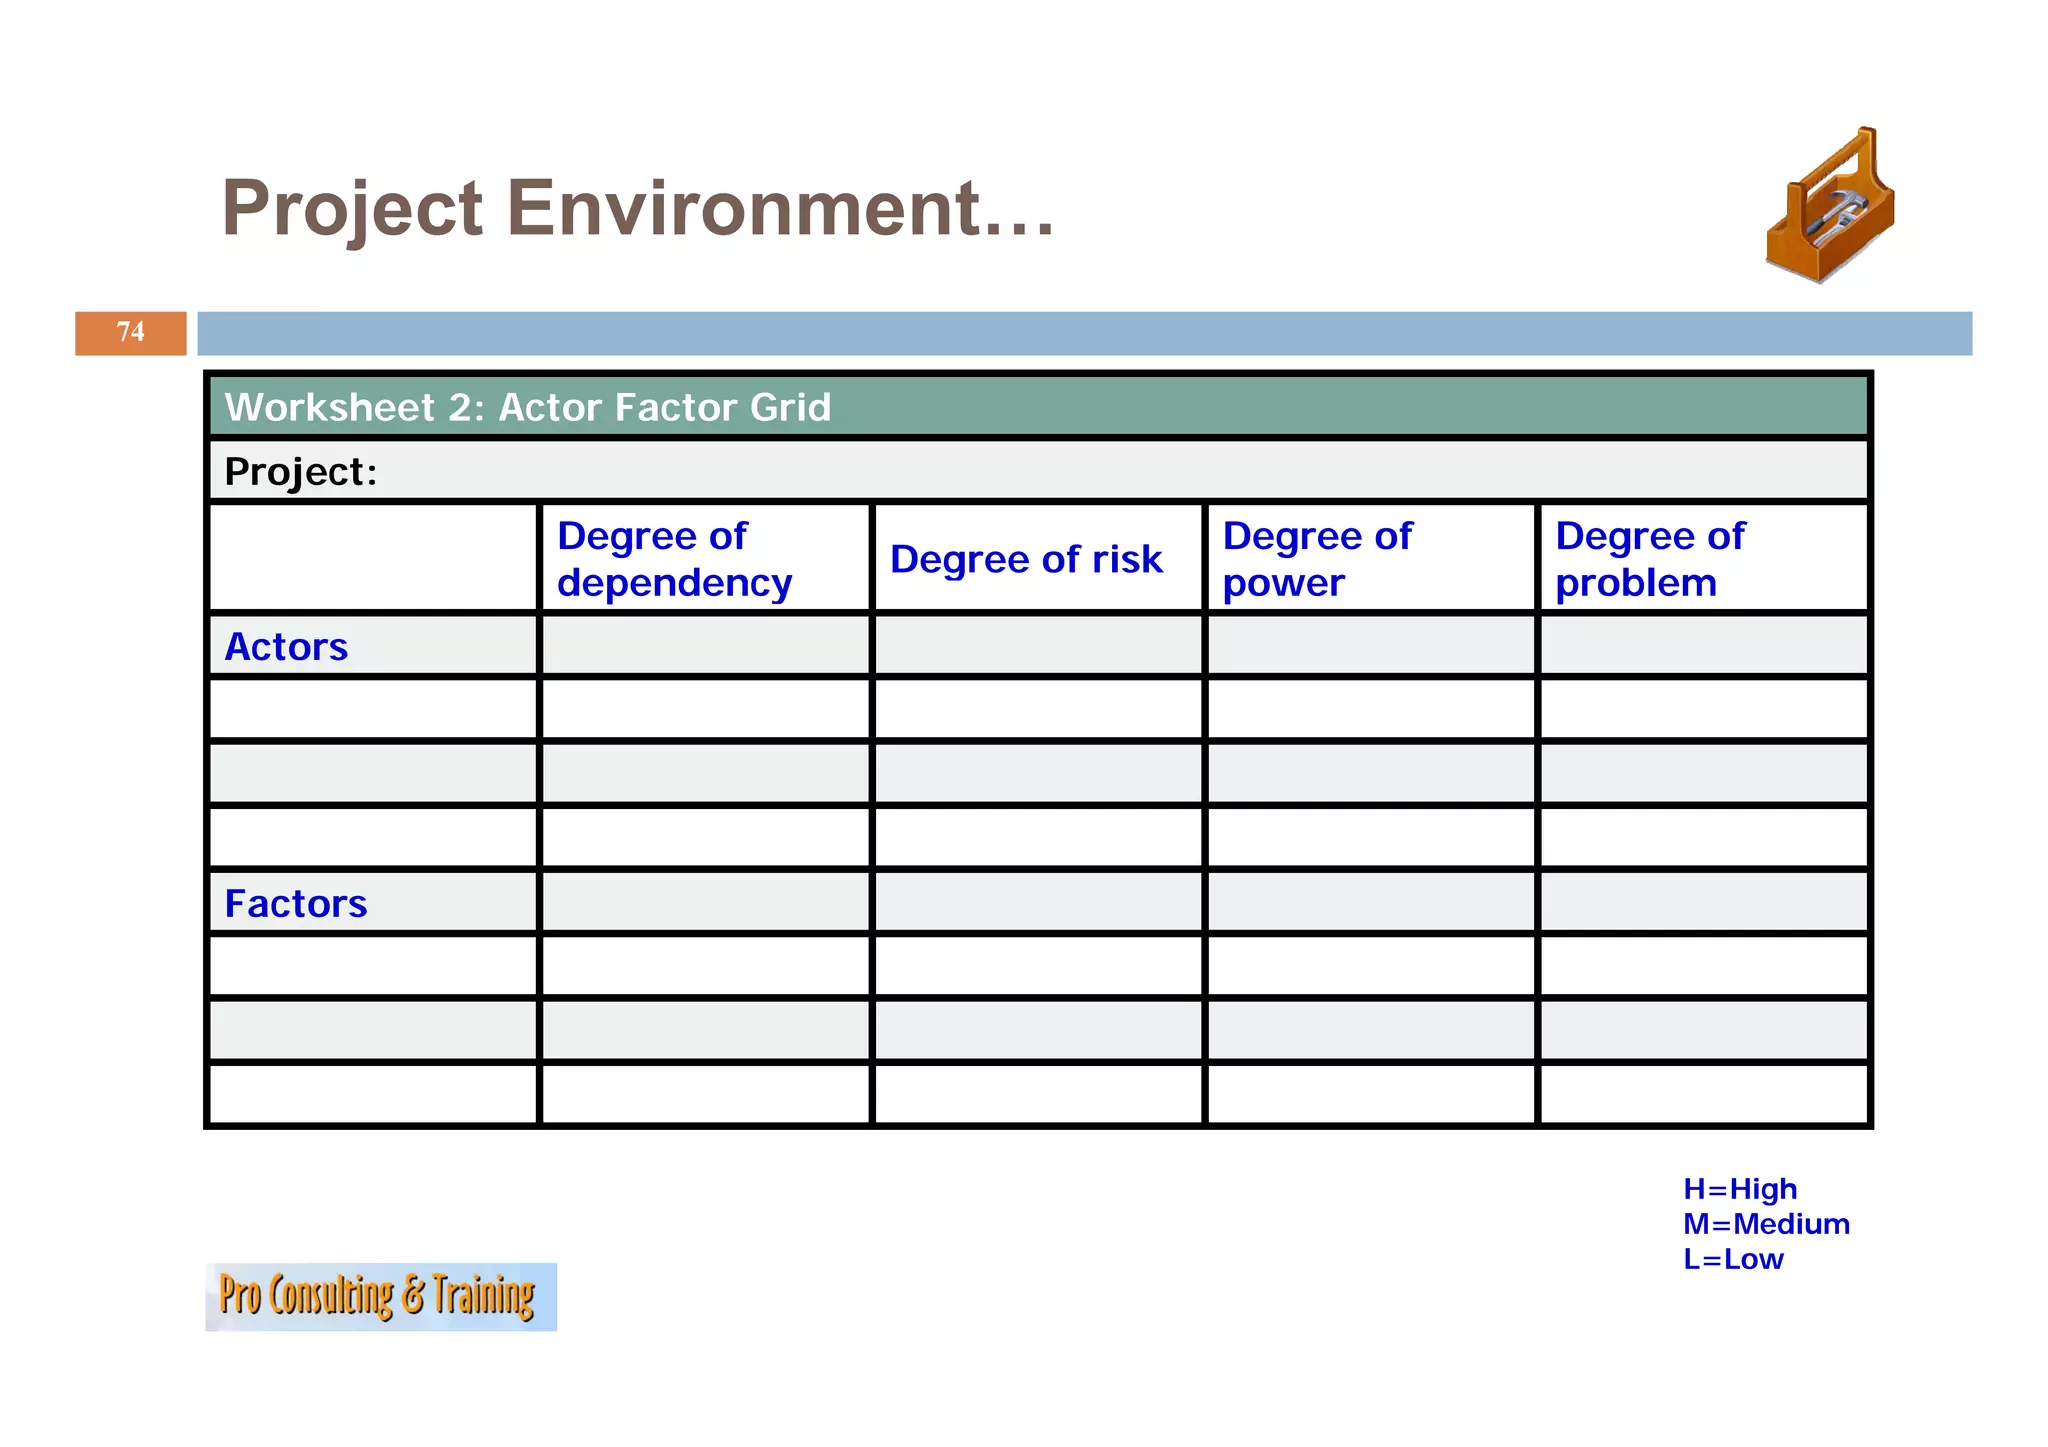The width and height of the screenshot is (2048, 1447).
Task: Click the Pro Consulting & Training logo
Action: click(x=381, y=1297)
